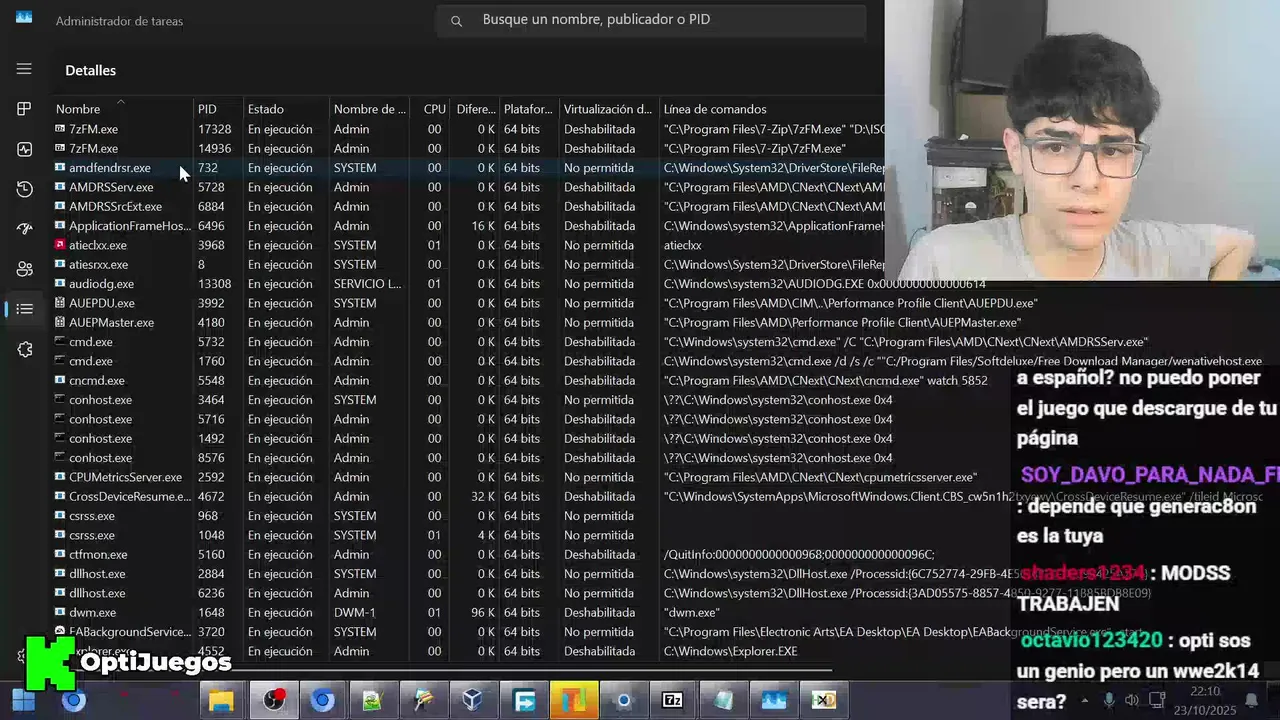
Task: Open the highlighted orange app on taskbar
Action: pos(573,700)
